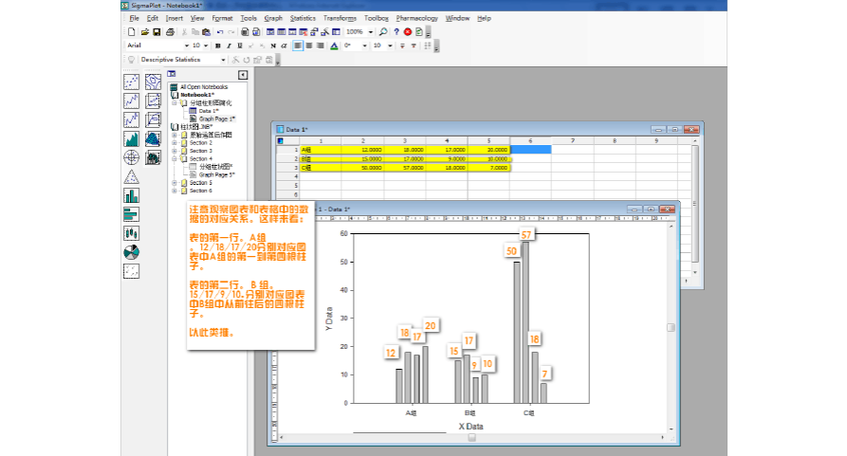Select the horizontal bar chart icon
This screenshot has height=456, width=847.
(131, 214)
